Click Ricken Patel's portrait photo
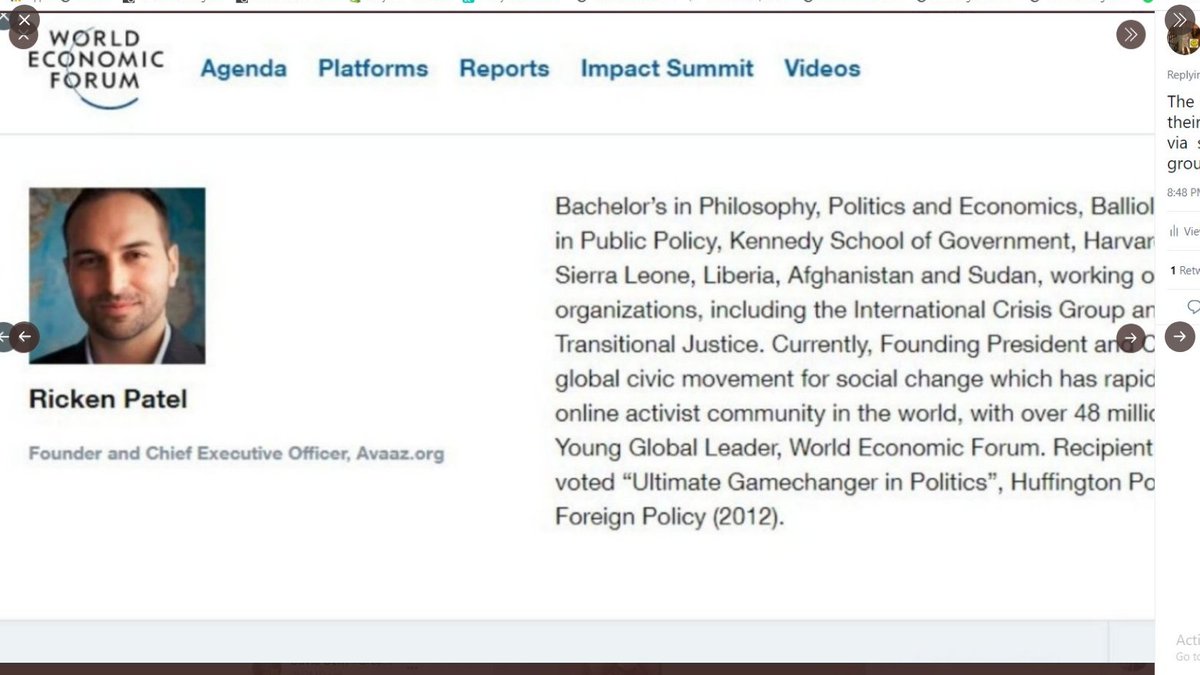 tap(117, 276)
